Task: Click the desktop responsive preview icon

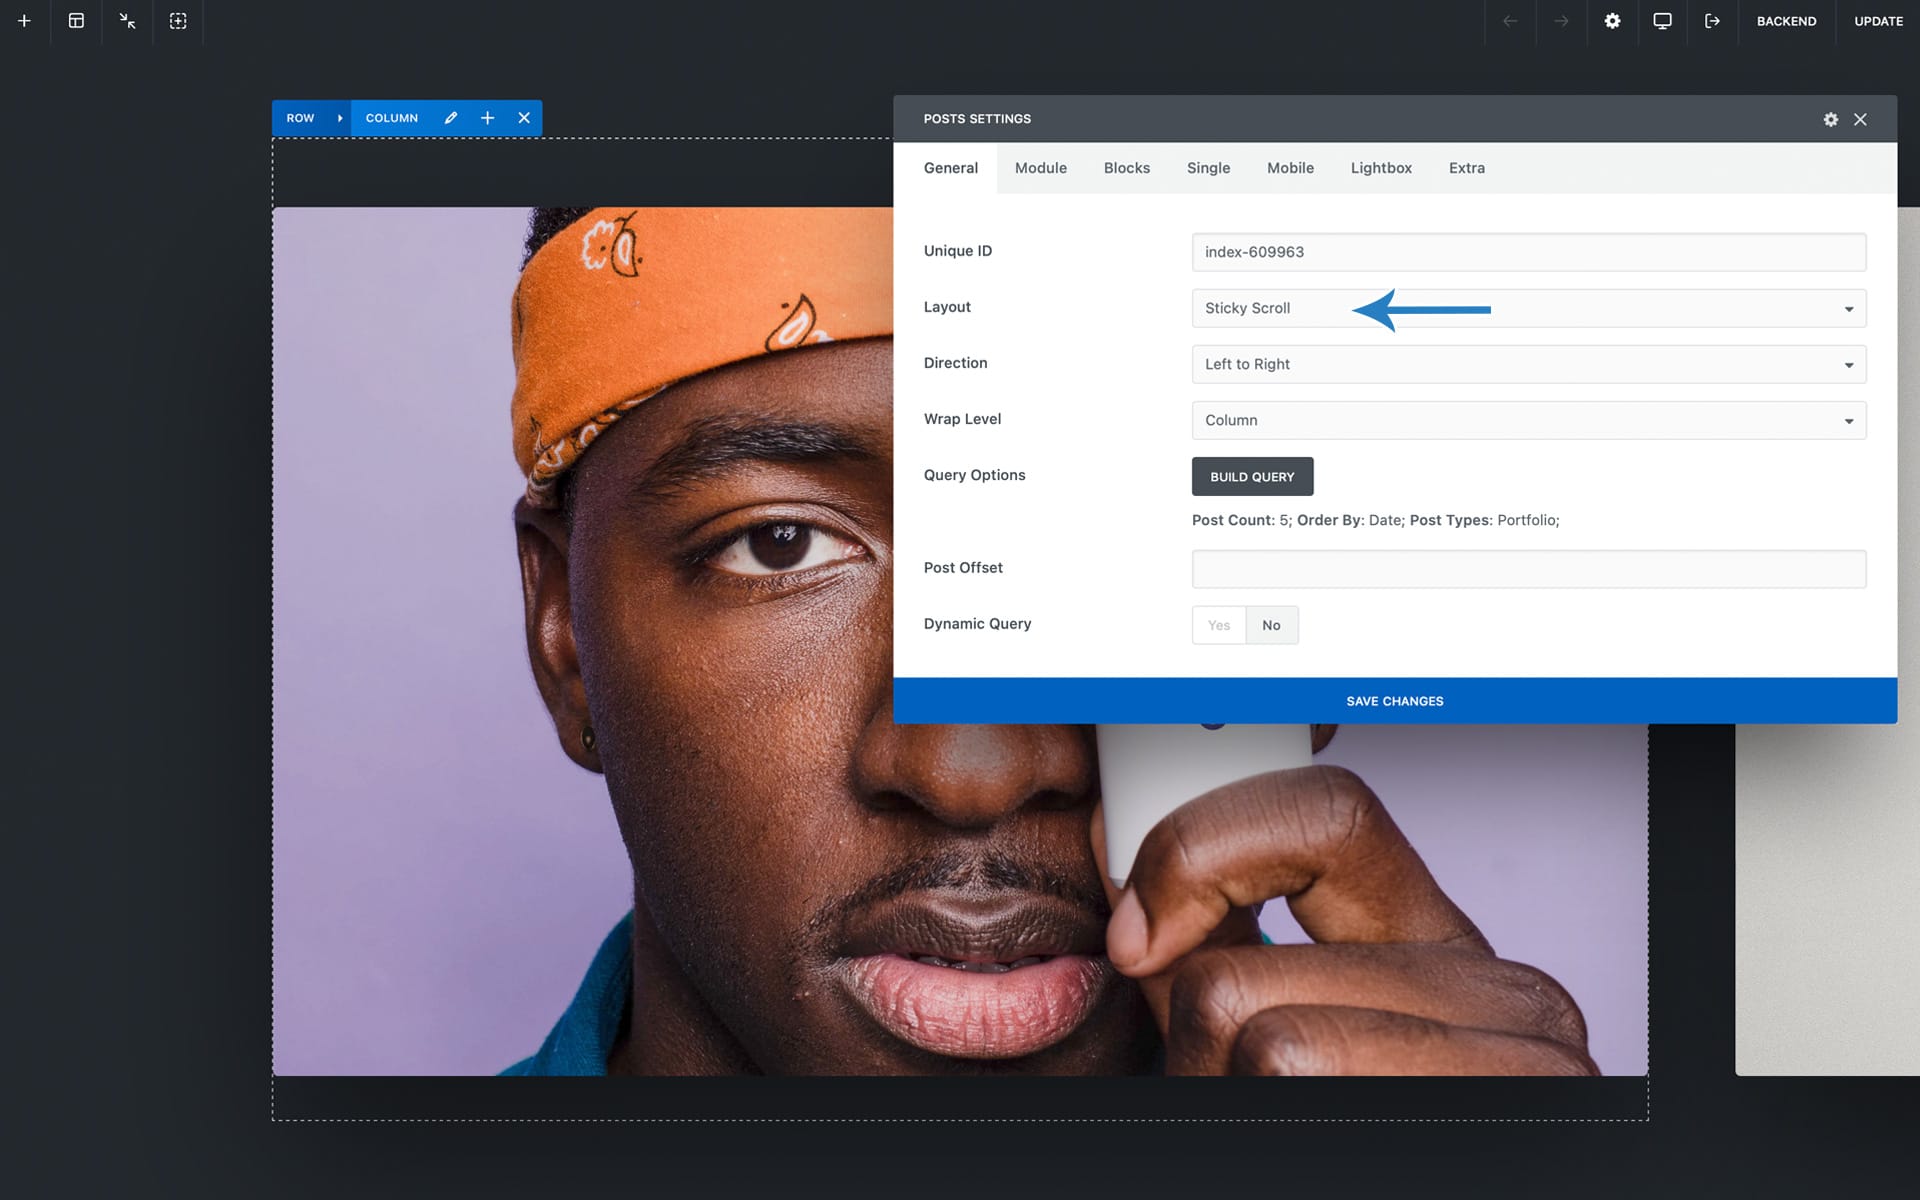Action: pyautogui.click(x=1662, y=21)
